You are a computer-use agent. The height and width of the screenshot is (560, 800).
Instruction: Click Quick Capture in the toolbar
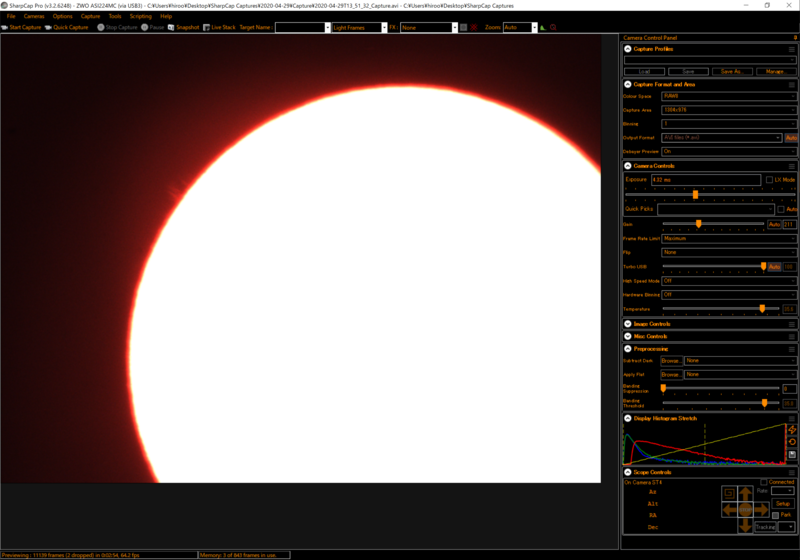(67, 28)
